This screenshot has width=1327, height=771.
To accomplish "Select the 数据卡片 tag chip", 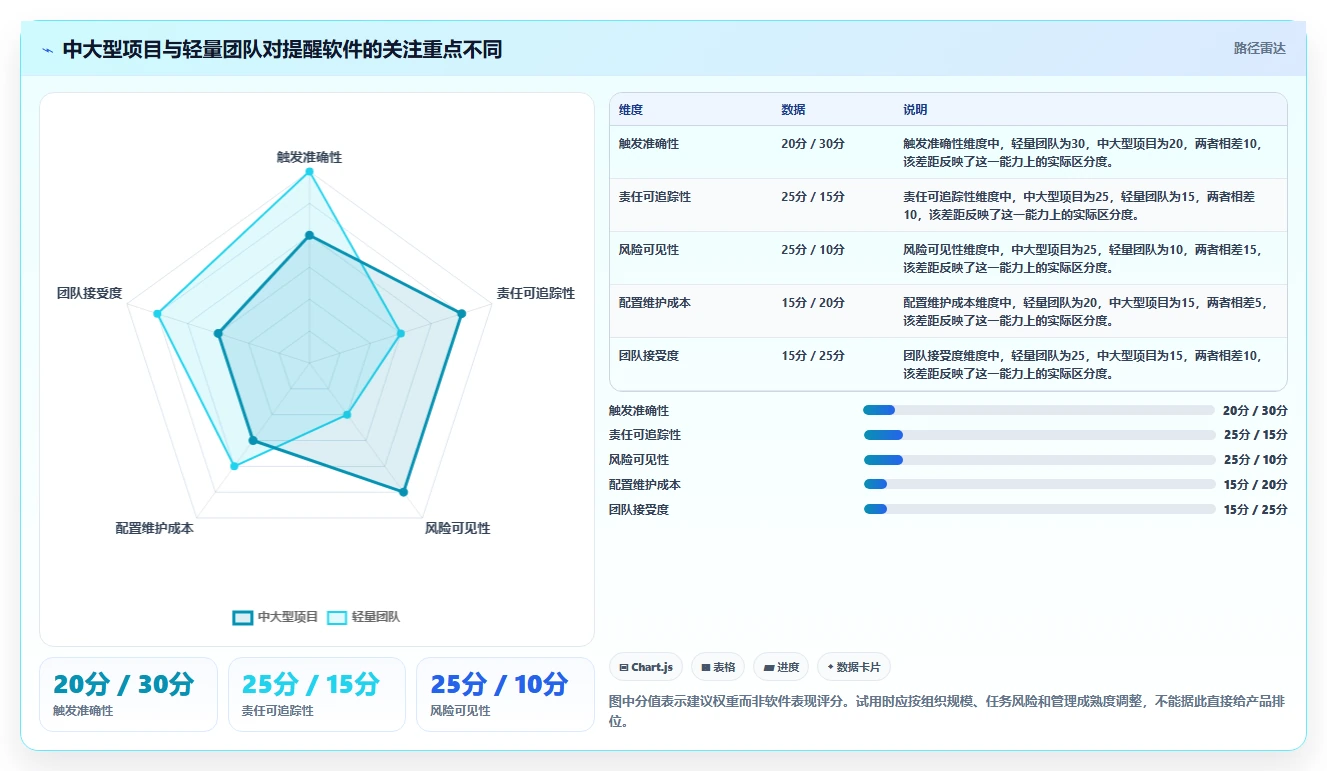I will (854, 667).
